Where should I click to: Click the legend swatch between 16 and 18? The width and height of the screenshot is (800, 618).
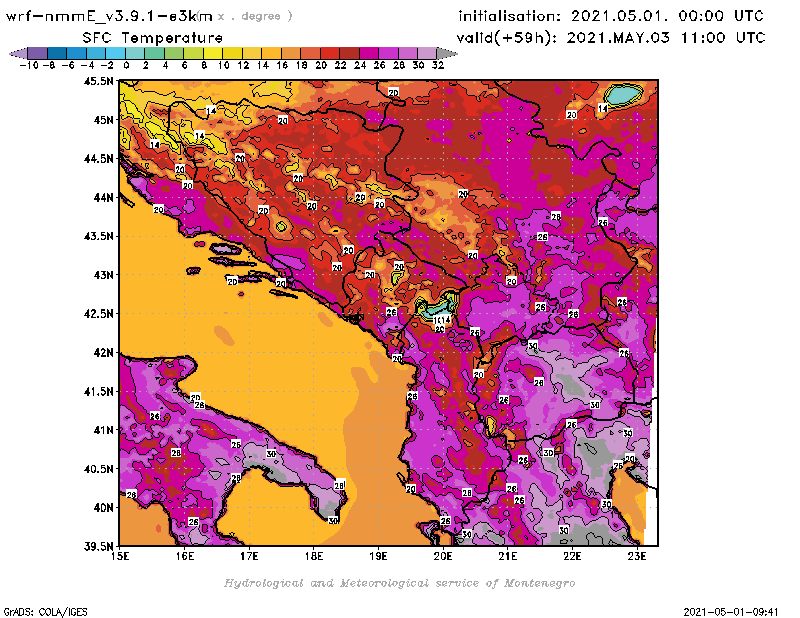291,53
